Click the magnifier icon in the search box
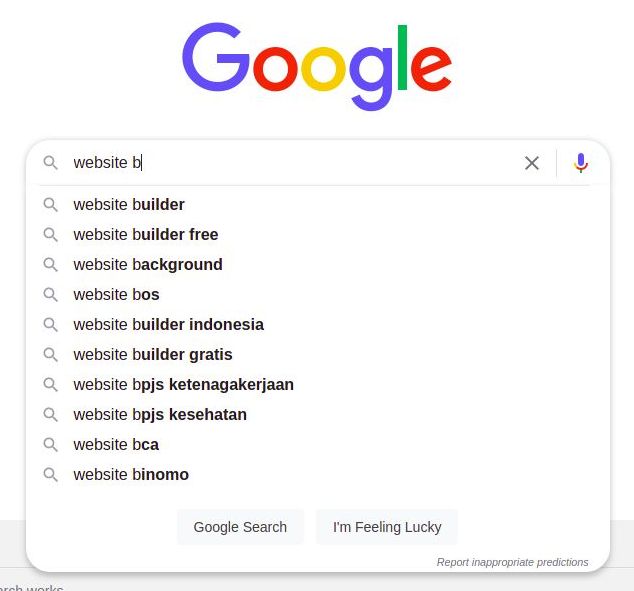Screen dimensions: 634x591 click(51, 163)
